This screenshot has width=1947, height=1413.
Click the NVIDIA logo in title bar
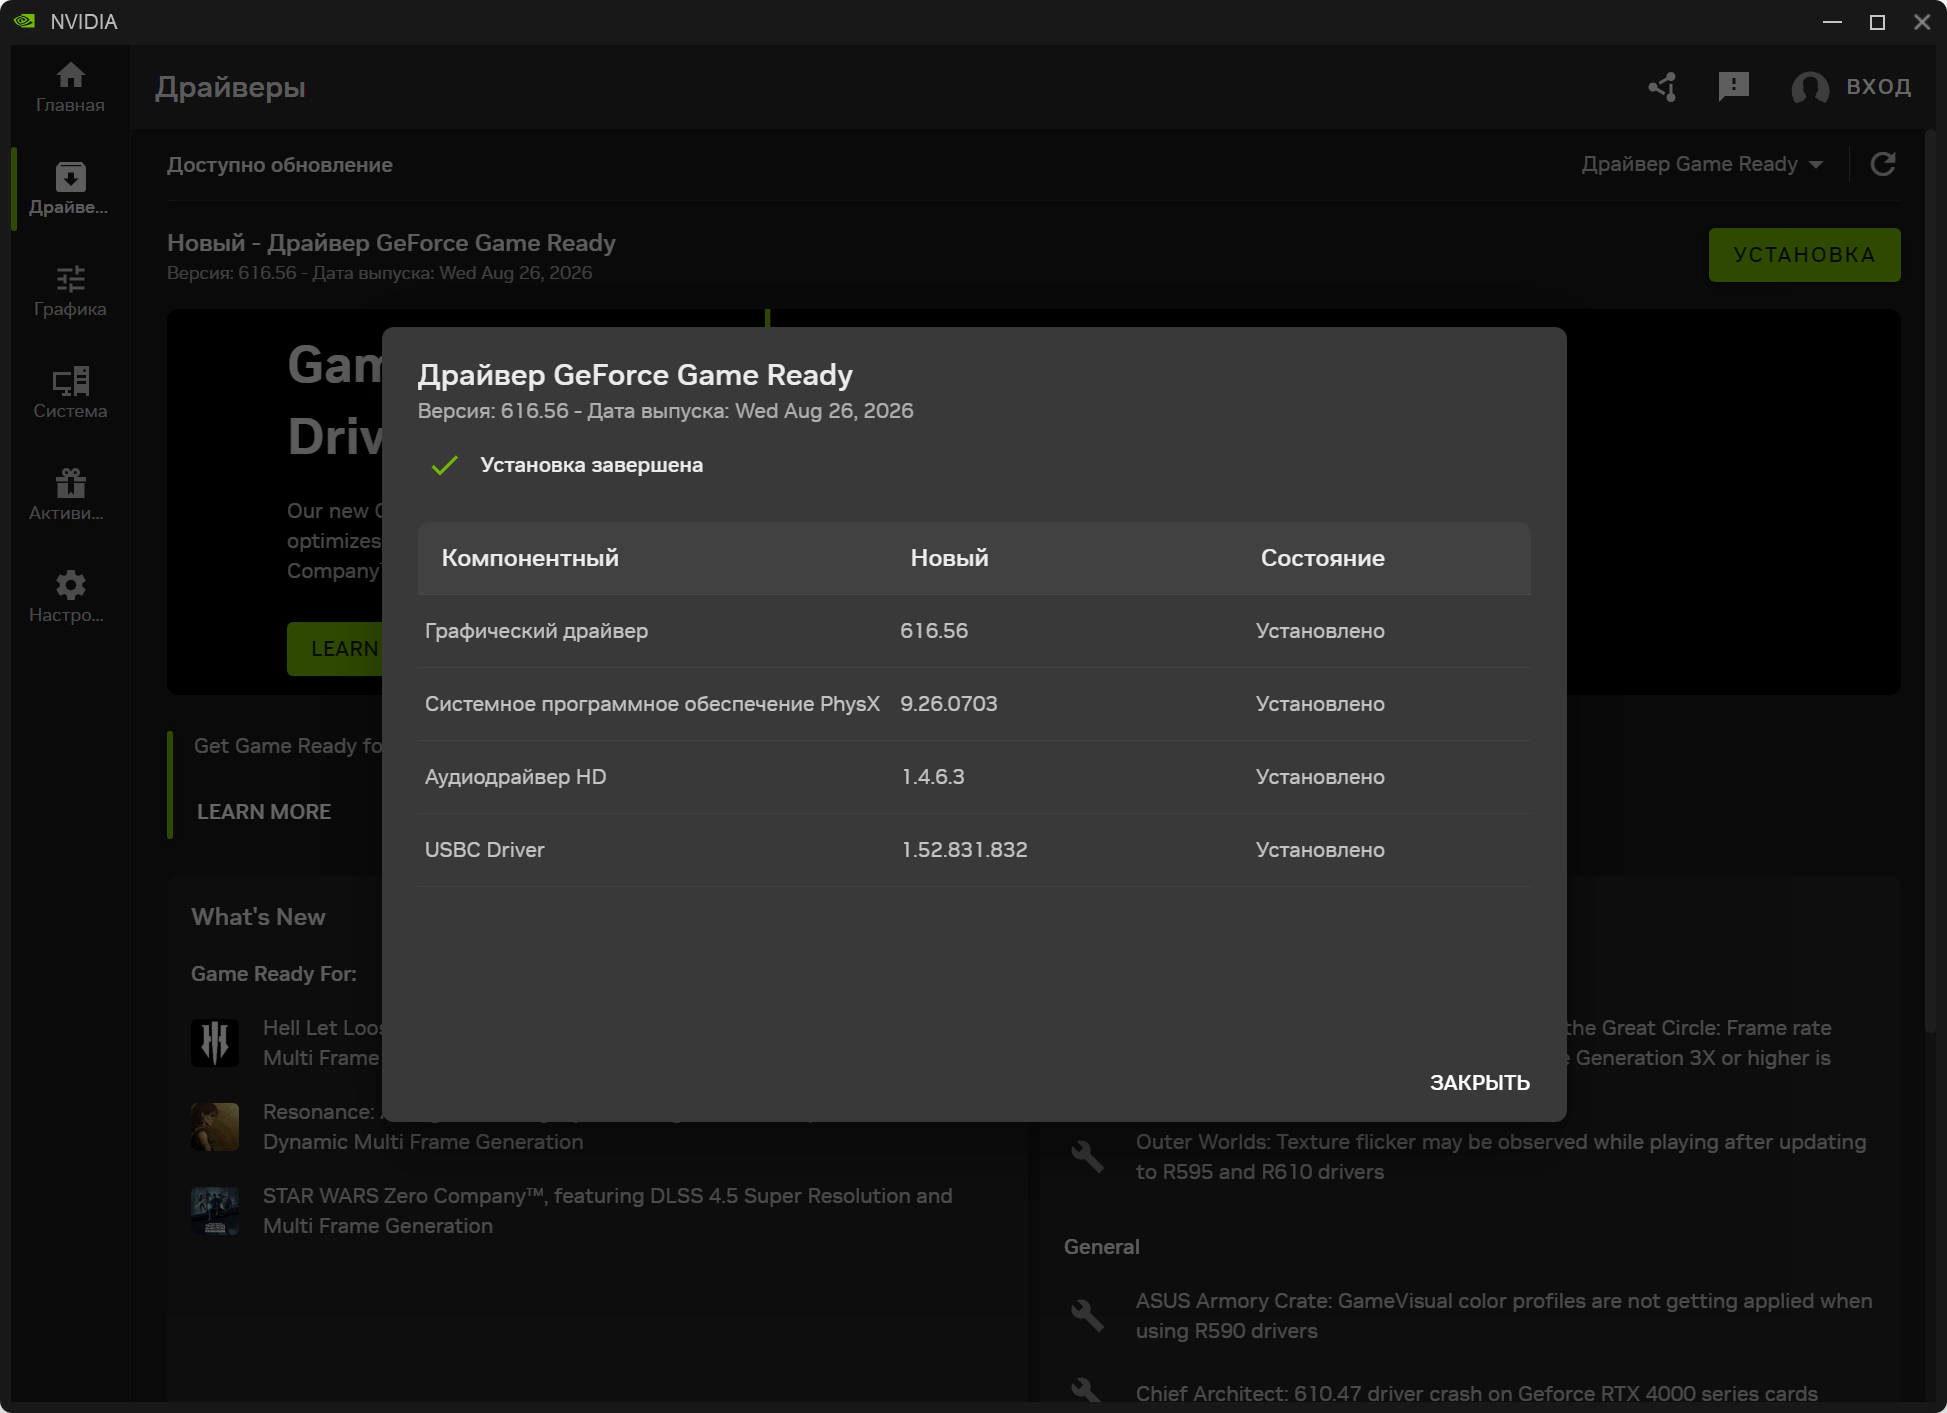(x=25, y=21)
